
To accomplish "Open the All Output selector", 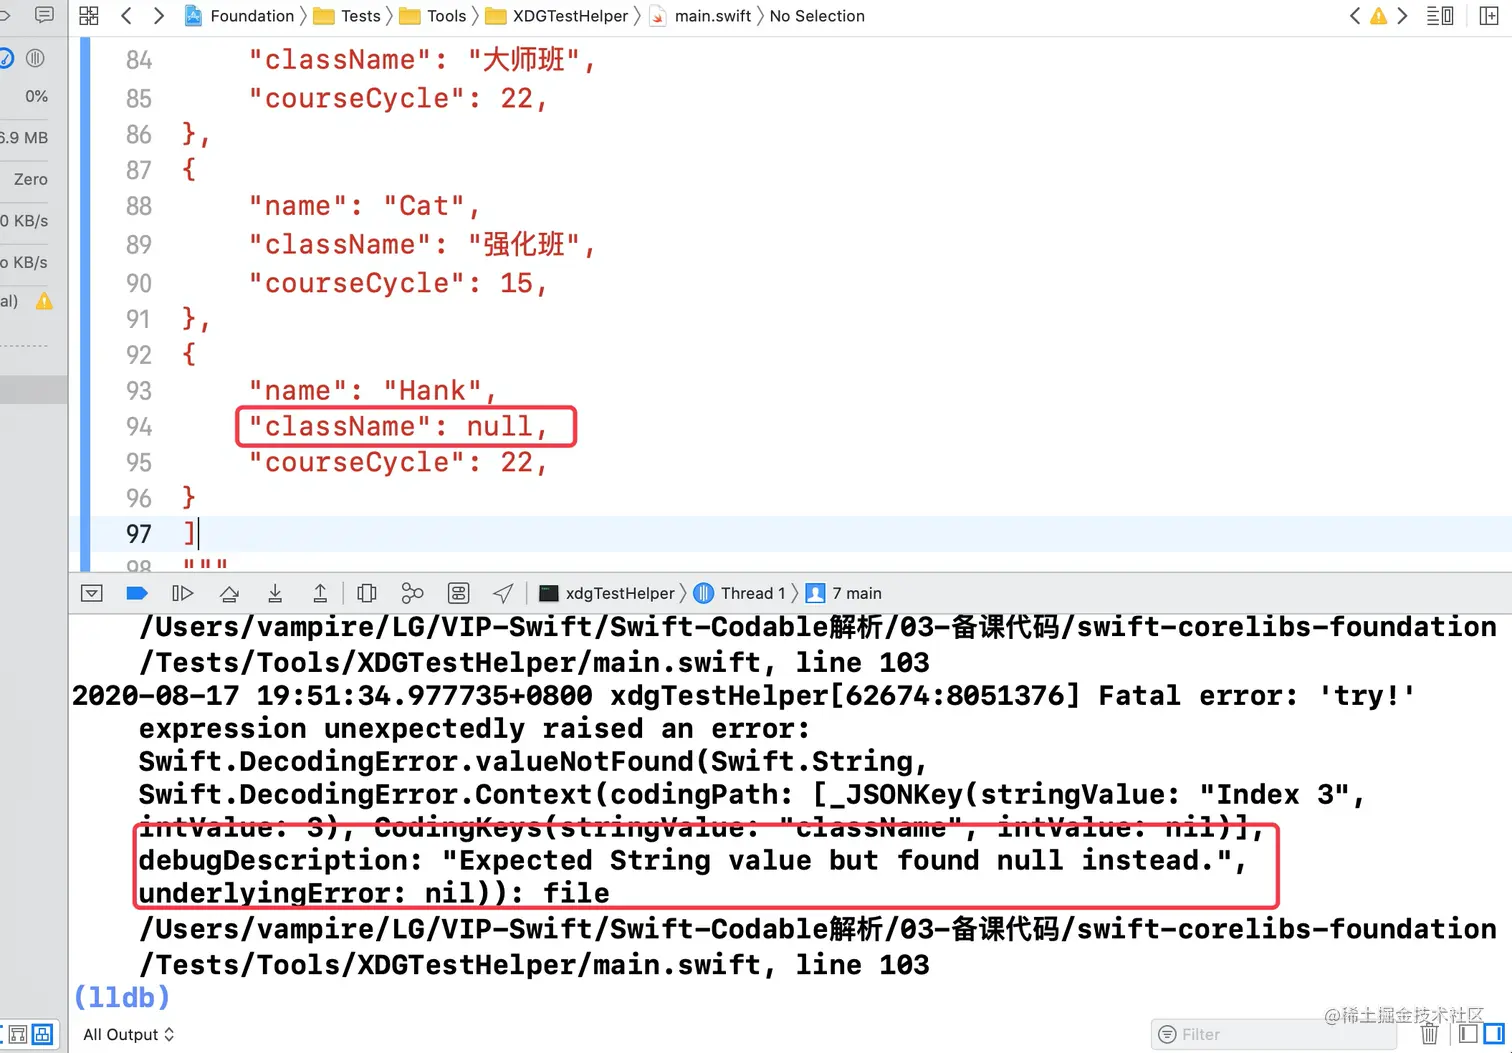I will (x=128, y=1034).
